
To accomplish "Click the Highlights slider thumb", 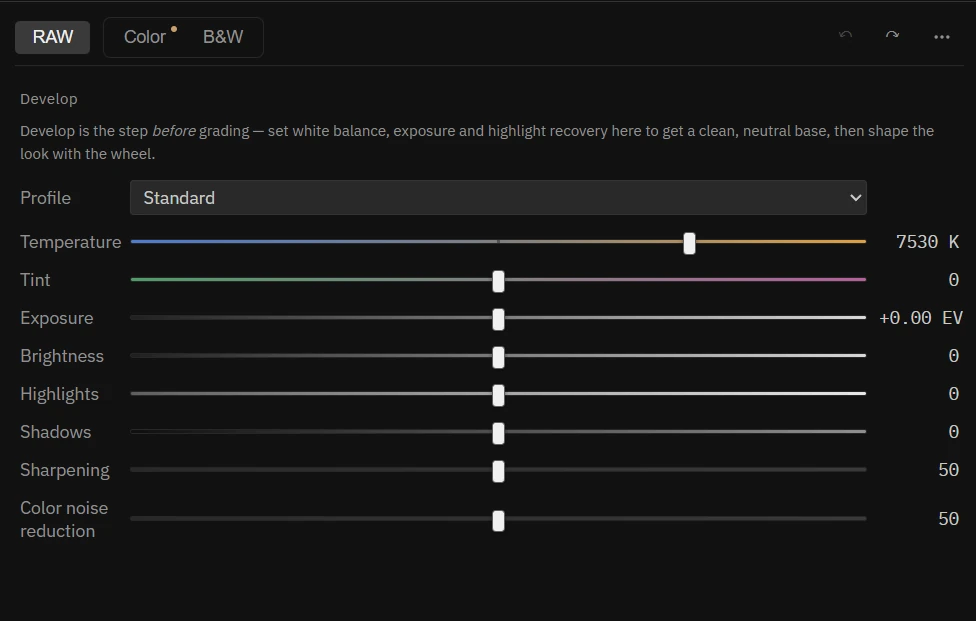I will click(498, 395).
